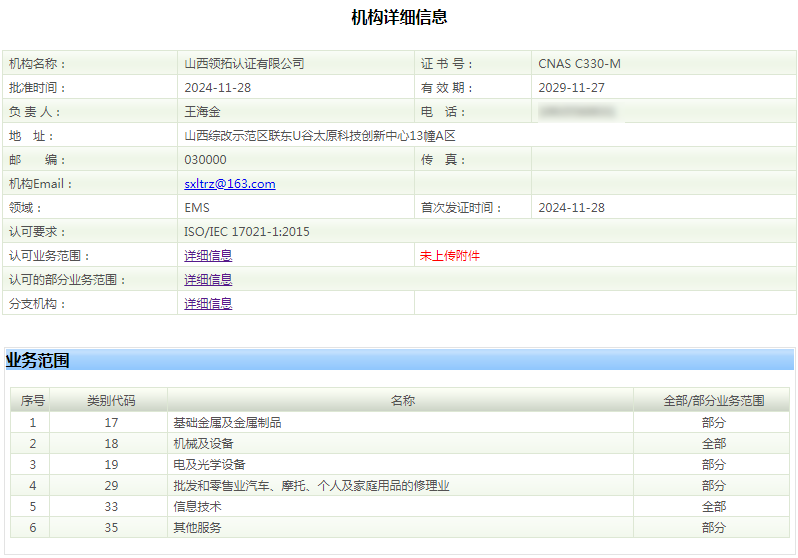Click the certificate number CNAS C330-M
Viewport: 798px width, 558px height.
point(579,64)
